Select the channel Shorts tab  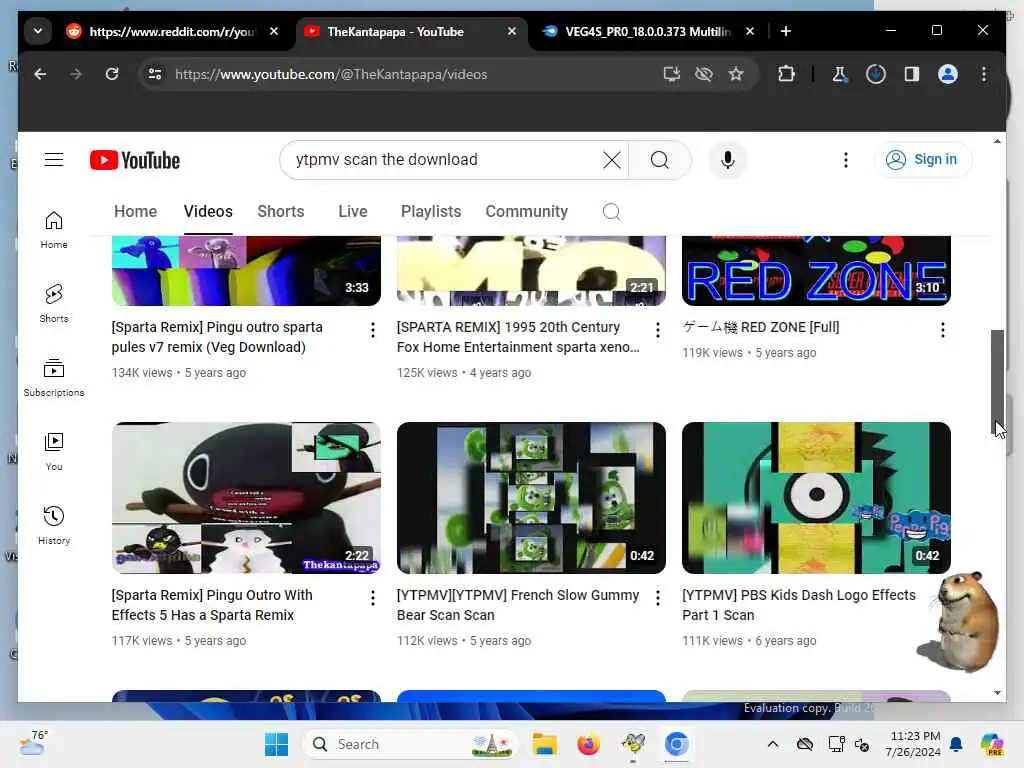pyautogui.click(x=281, y=212)
